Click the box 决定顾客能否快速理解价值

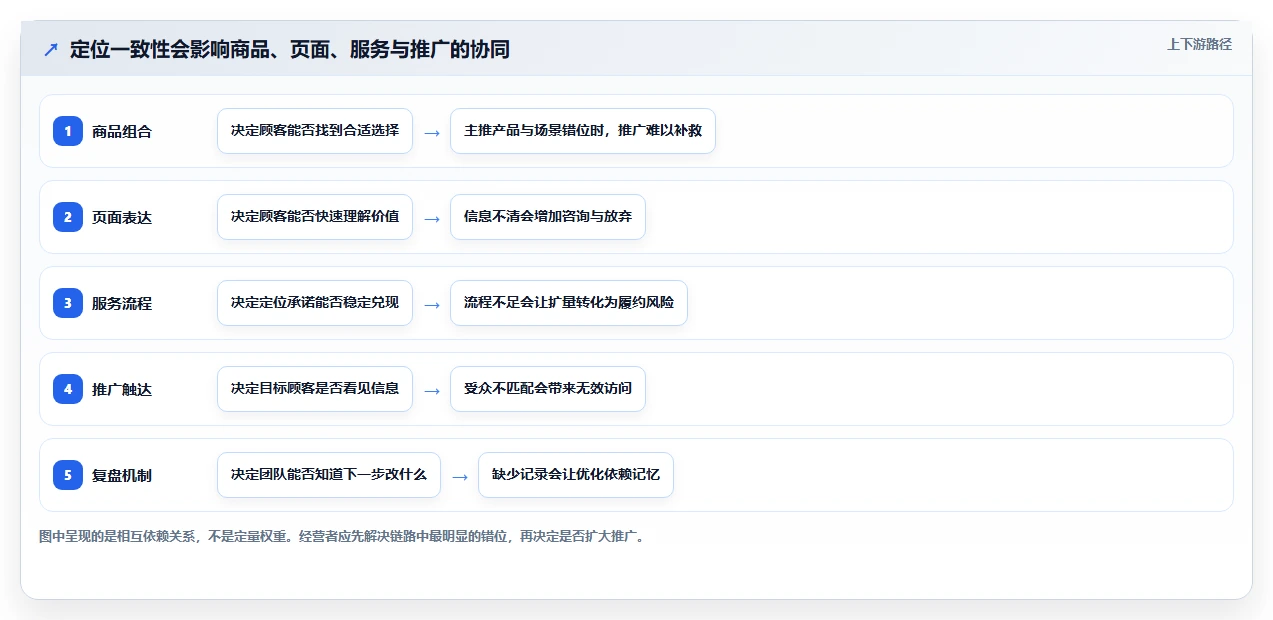[x=315, y=217]
